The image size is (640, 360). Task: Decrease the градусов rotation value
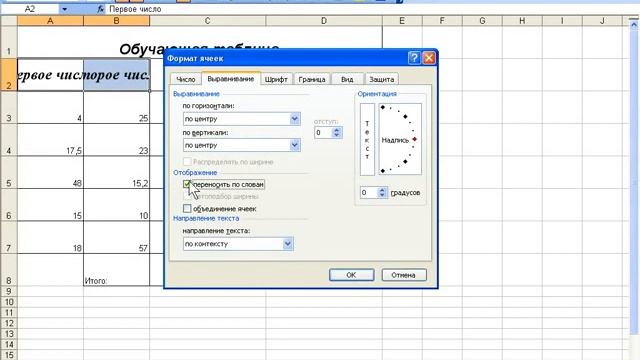[382, 195]
